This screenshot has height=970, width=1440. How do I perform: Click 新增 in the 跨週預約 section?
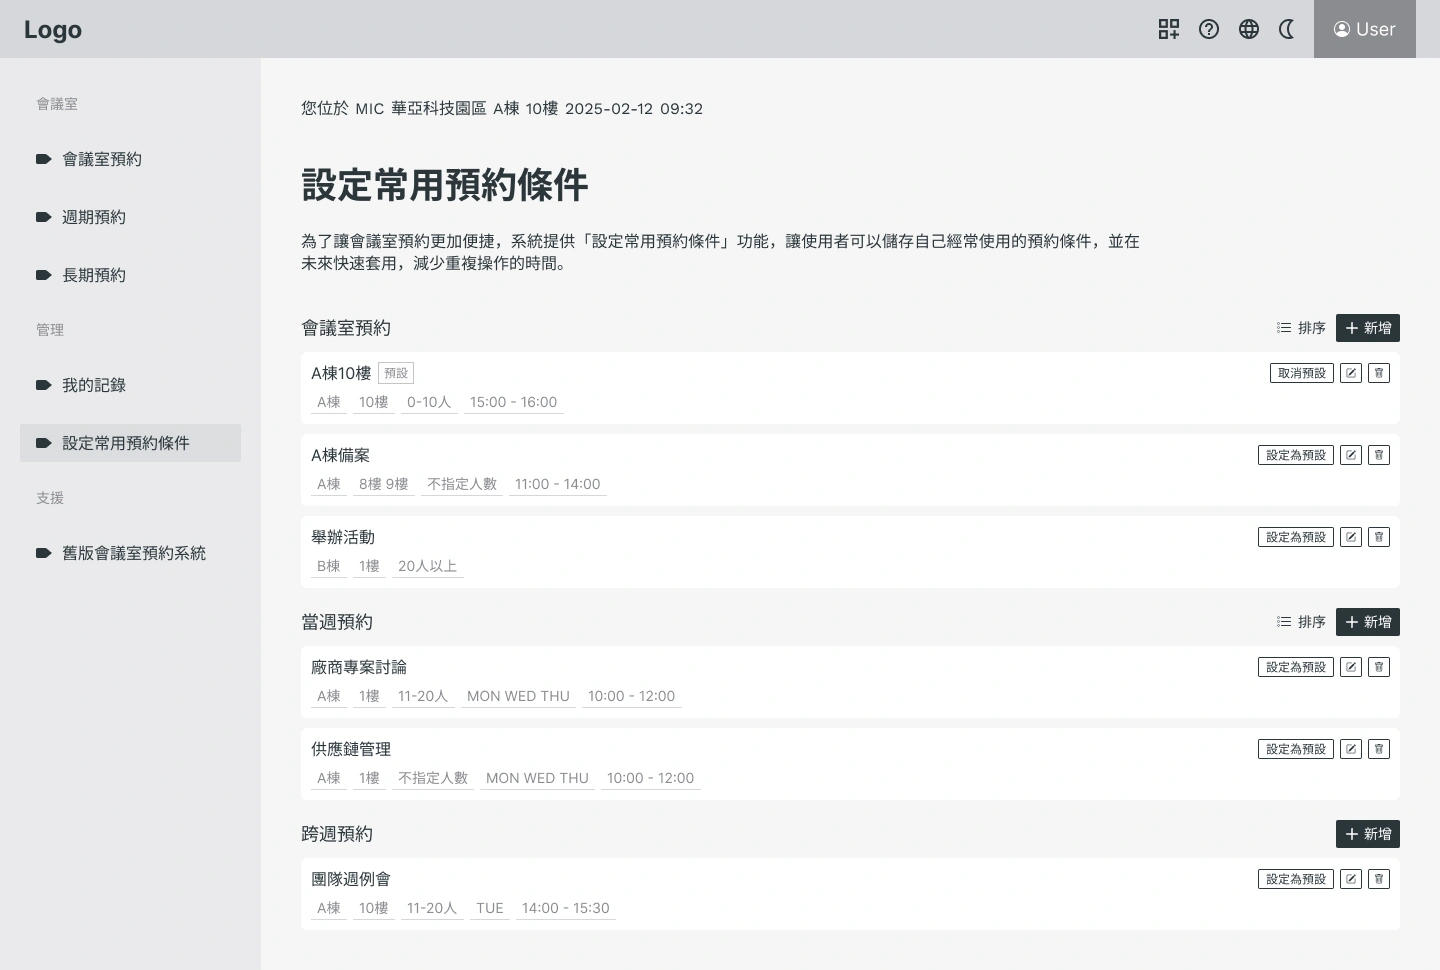(x=1367, y=834)
